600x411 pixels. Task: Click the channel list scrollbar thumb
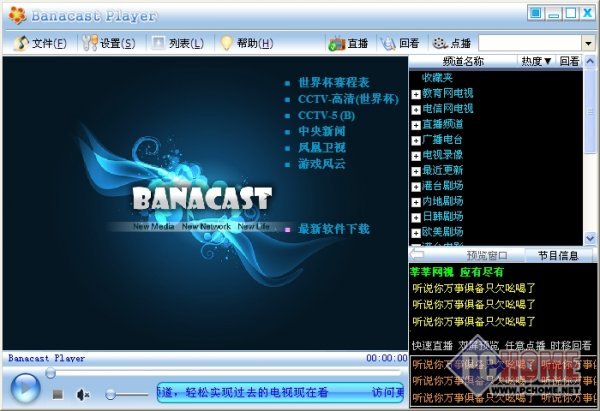click(590, 111)
